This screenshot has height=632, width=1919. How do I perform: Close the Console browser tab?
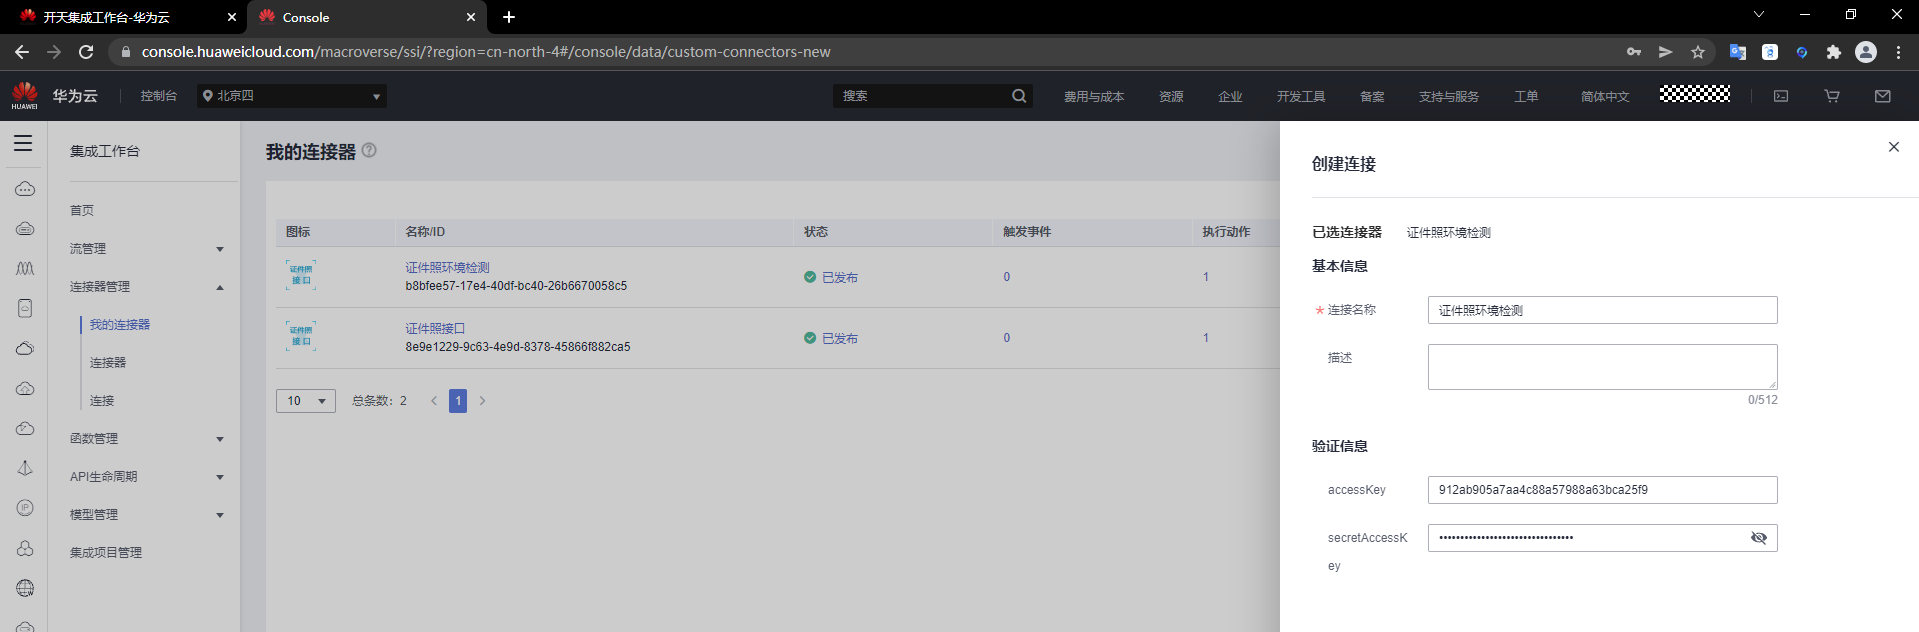(471, 17)
